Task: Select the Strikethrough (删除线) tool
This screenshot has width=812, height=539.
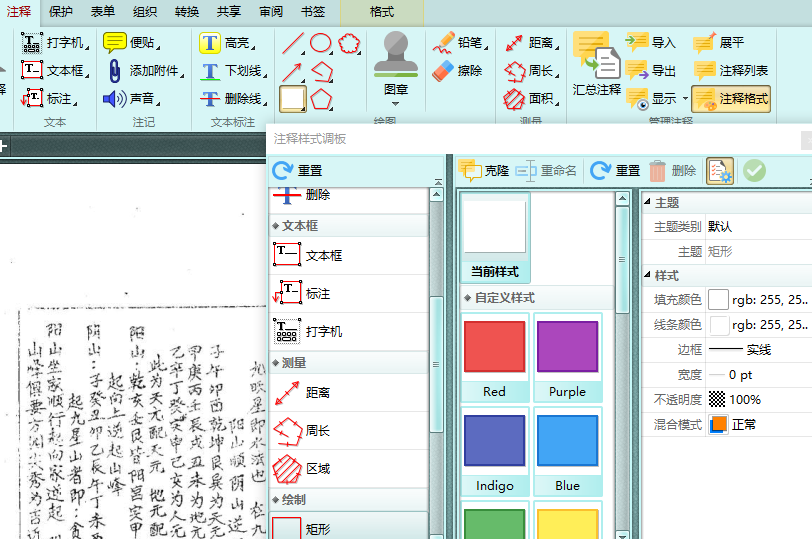Action: point(233,98)
